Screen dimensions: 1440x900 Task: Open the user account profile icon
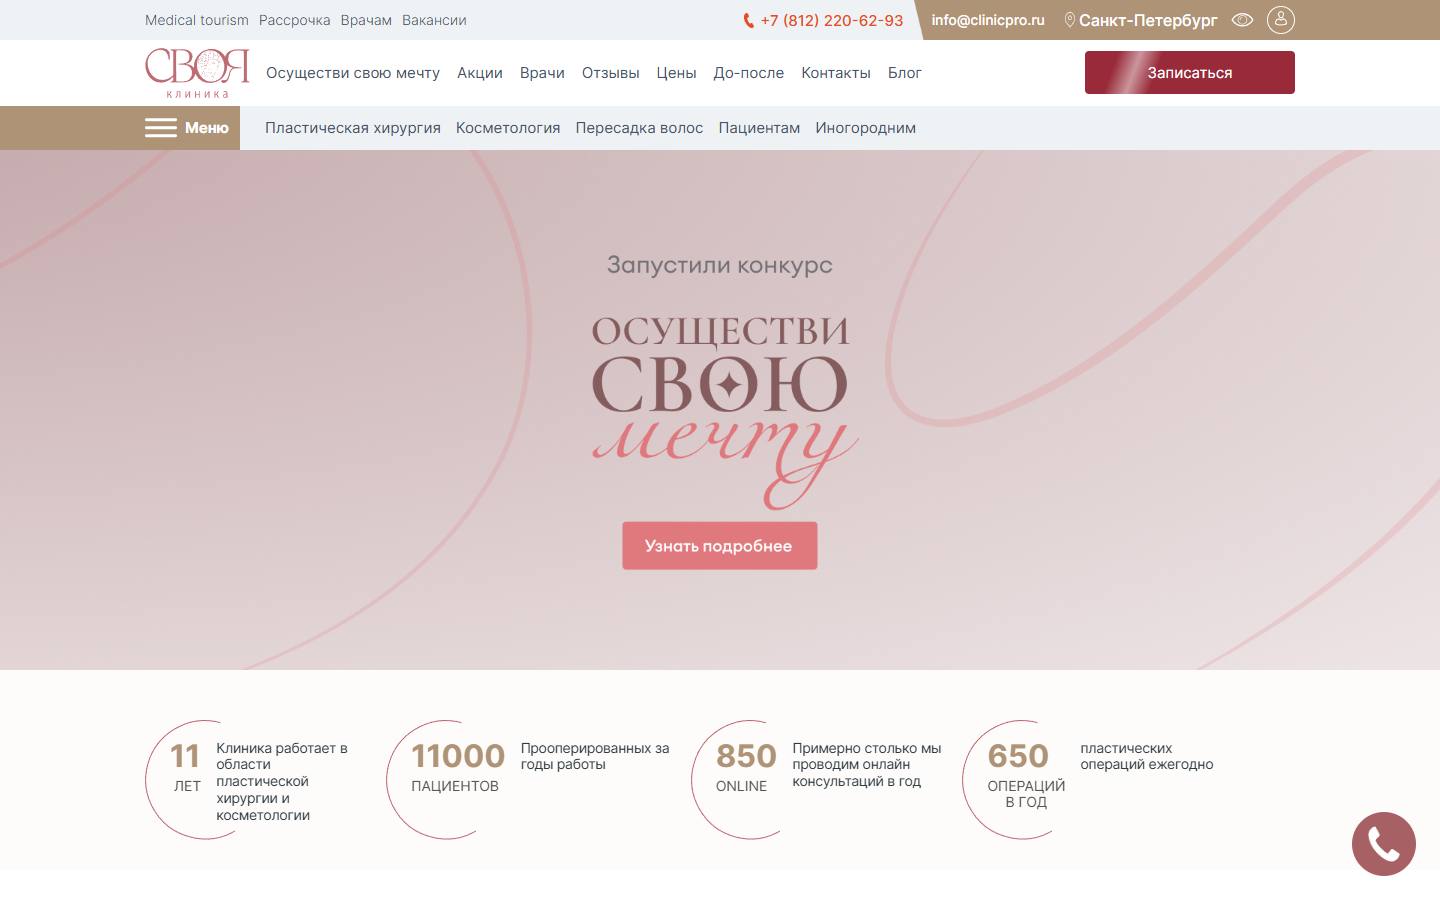[1280, 20]
